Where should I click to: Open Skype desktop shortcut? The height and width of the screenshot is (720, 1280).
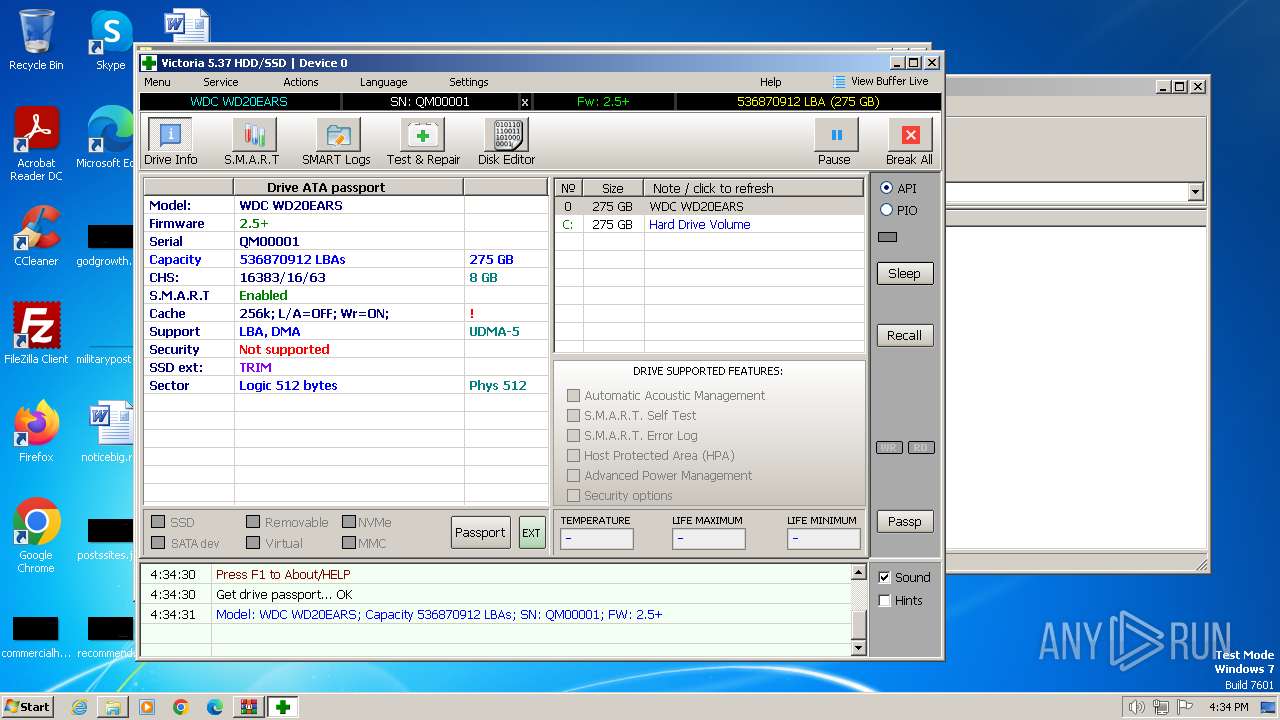[x=111, y=41]
